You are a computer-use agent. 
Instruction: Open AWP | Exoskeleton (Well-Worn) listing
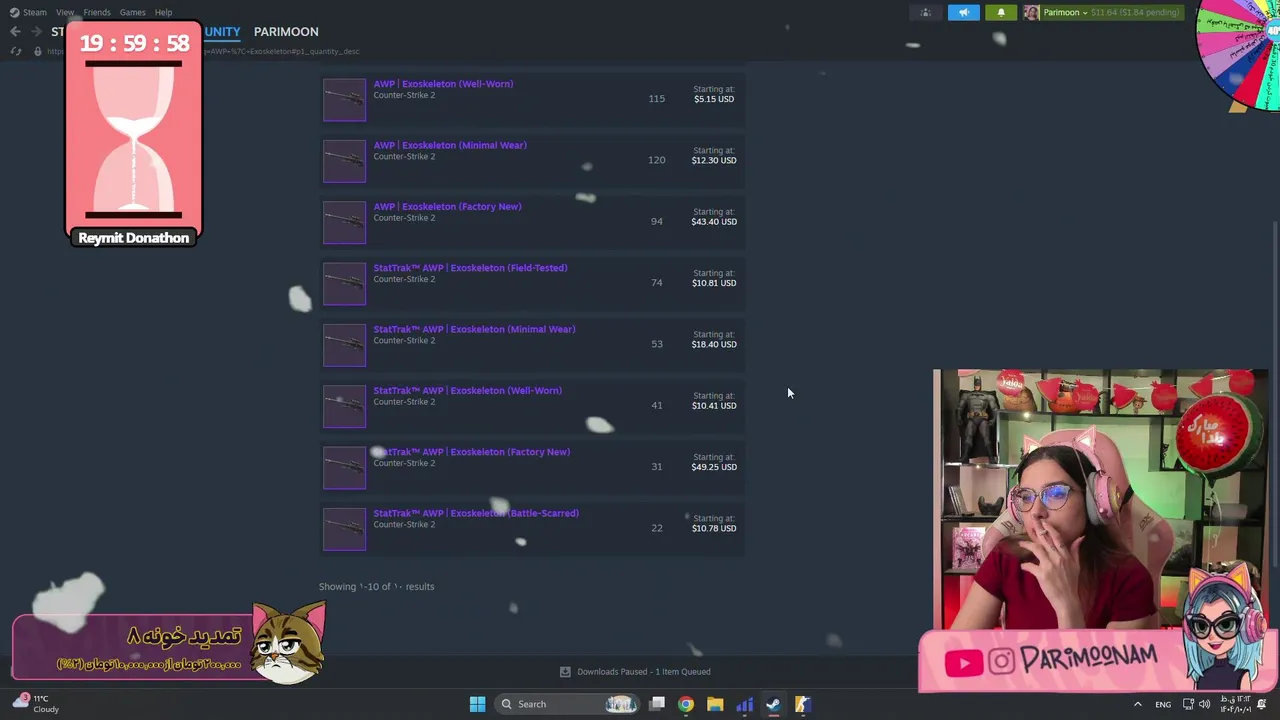pos(443,84)
